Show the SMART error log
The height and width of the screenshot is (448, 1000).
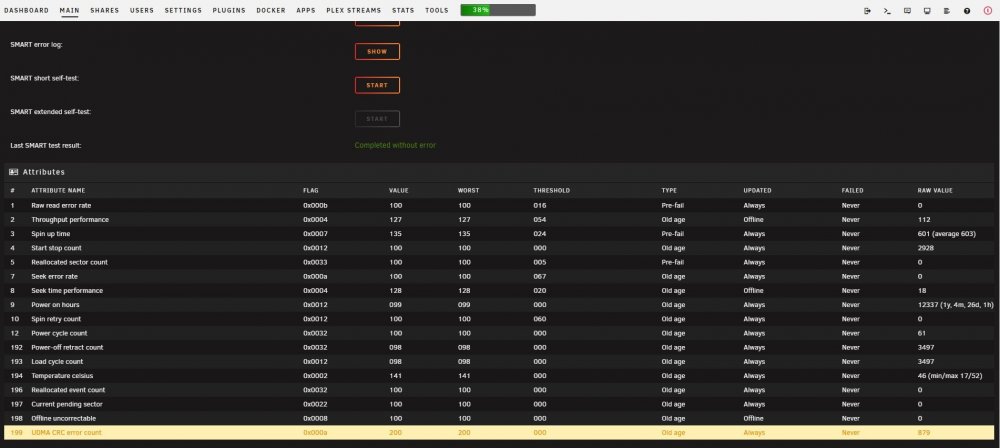[x=377, y=52]
